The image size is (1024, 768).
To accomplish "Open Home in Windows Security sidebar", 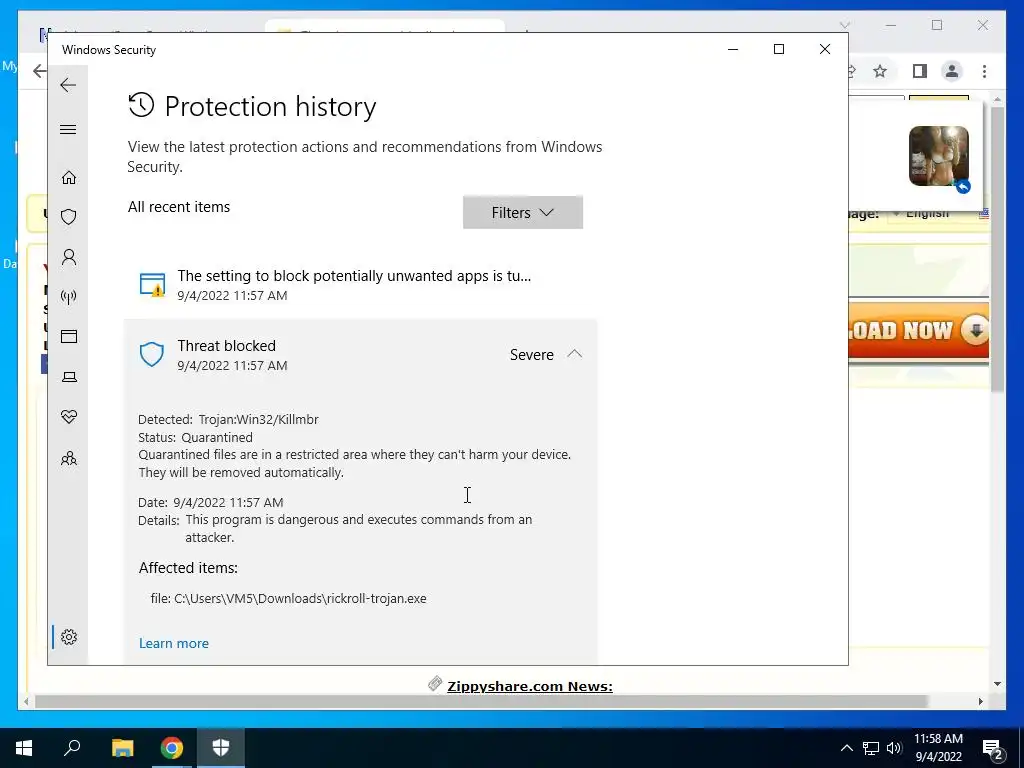I will coord(69,178).
